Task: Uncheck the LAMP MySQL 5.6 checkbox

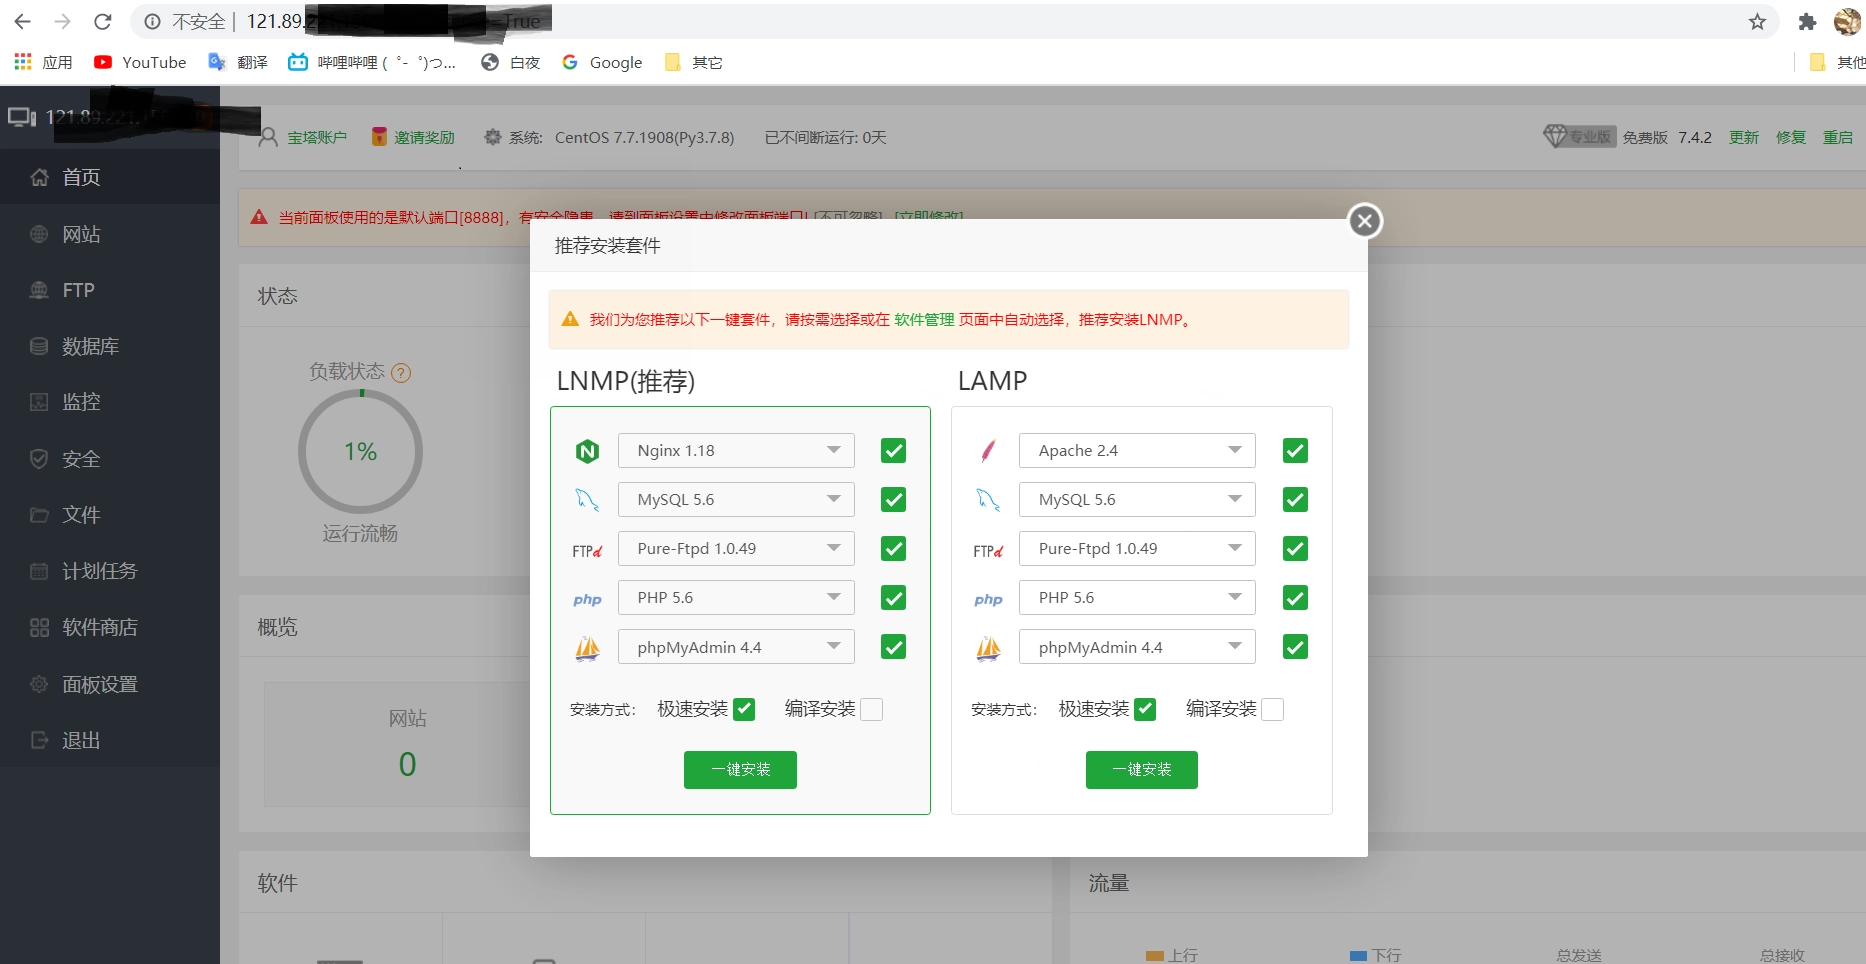Action: (1295, 500)
